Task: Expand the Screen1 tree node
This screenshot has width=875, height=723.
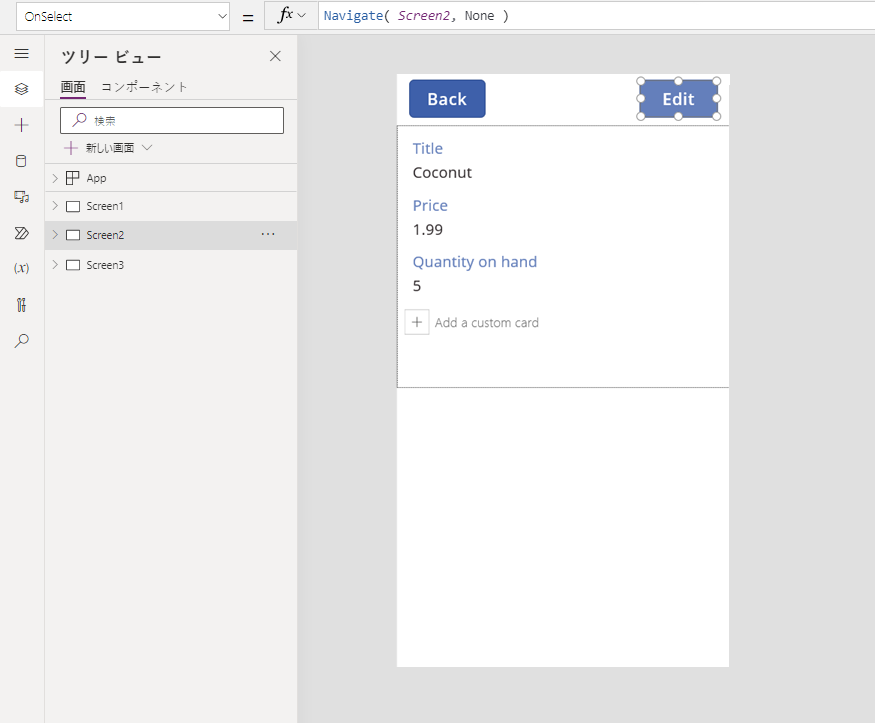Action: 55,206
